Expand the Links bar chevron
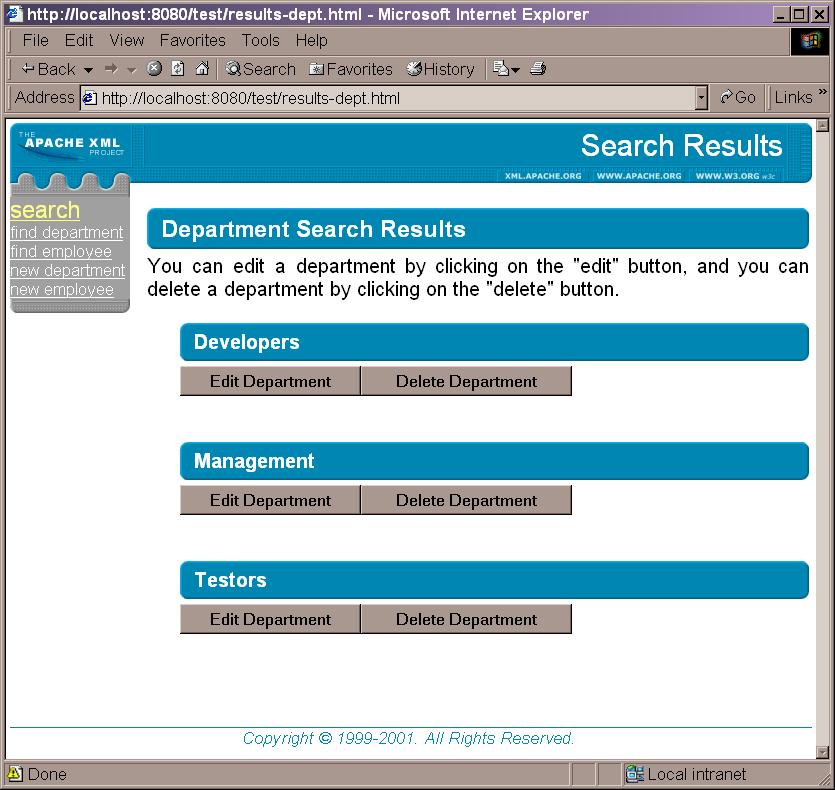The image size is (835, 790). tap(826, 93)
